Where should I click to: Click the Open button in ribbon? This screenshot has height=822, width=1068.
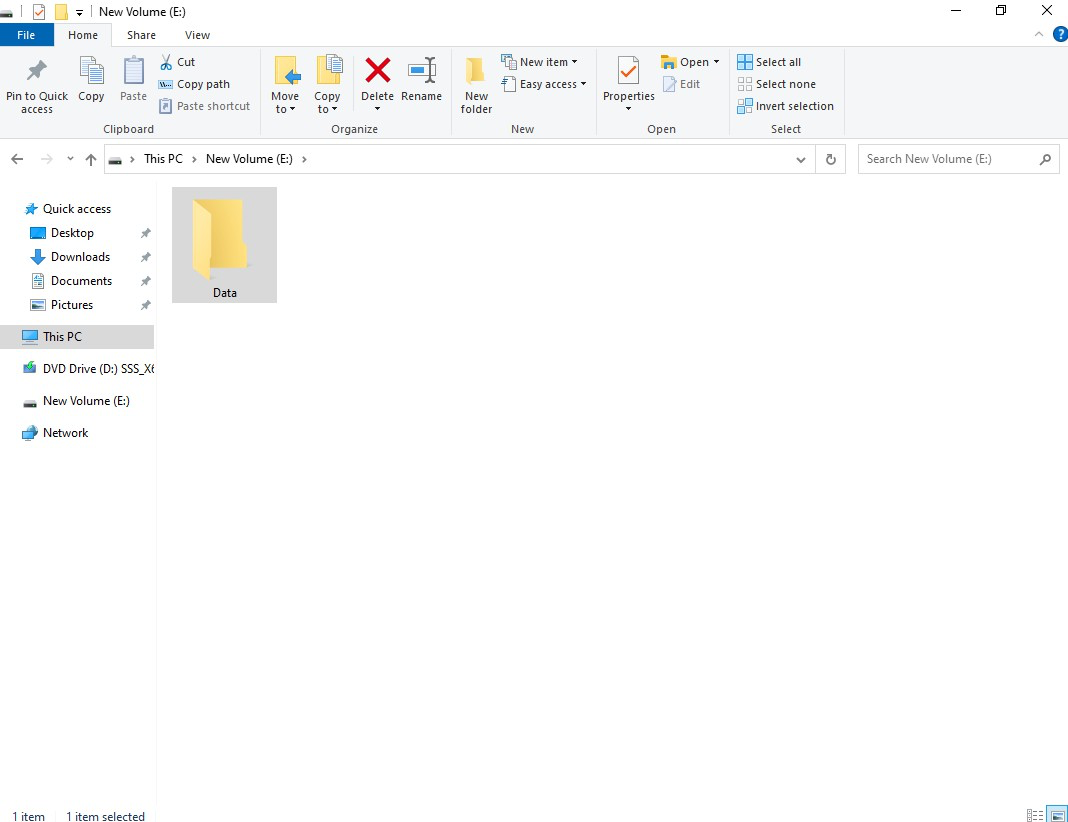coord(685,62)
